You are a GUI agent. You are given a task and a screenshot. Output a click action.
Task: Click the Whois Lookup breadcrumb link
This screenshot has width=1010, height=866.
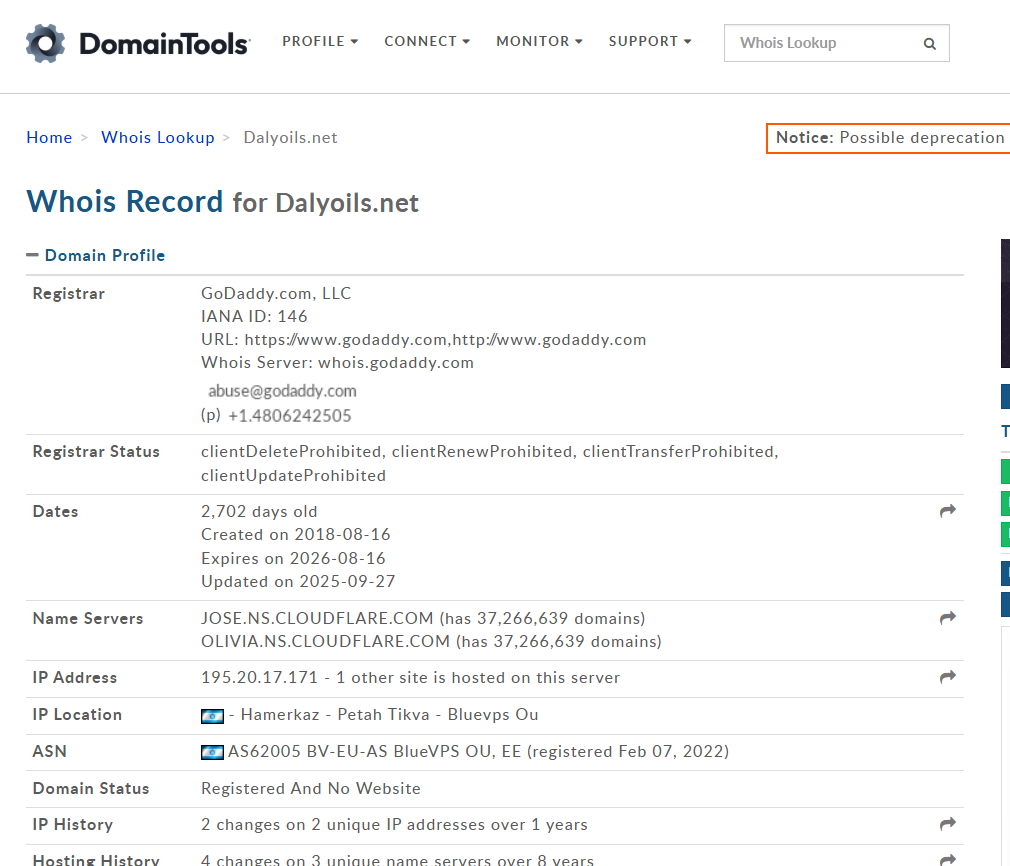coord(157,137)
